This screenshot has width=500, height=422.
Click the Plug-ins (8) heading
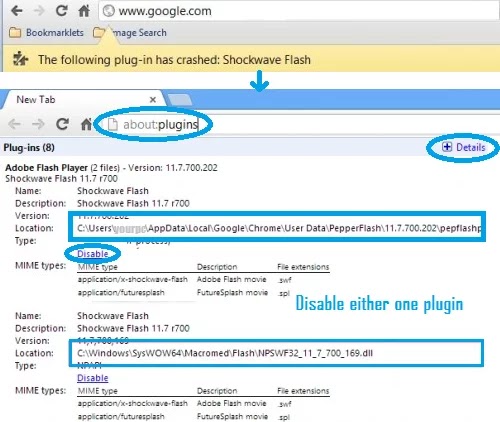tap(29, 147)
